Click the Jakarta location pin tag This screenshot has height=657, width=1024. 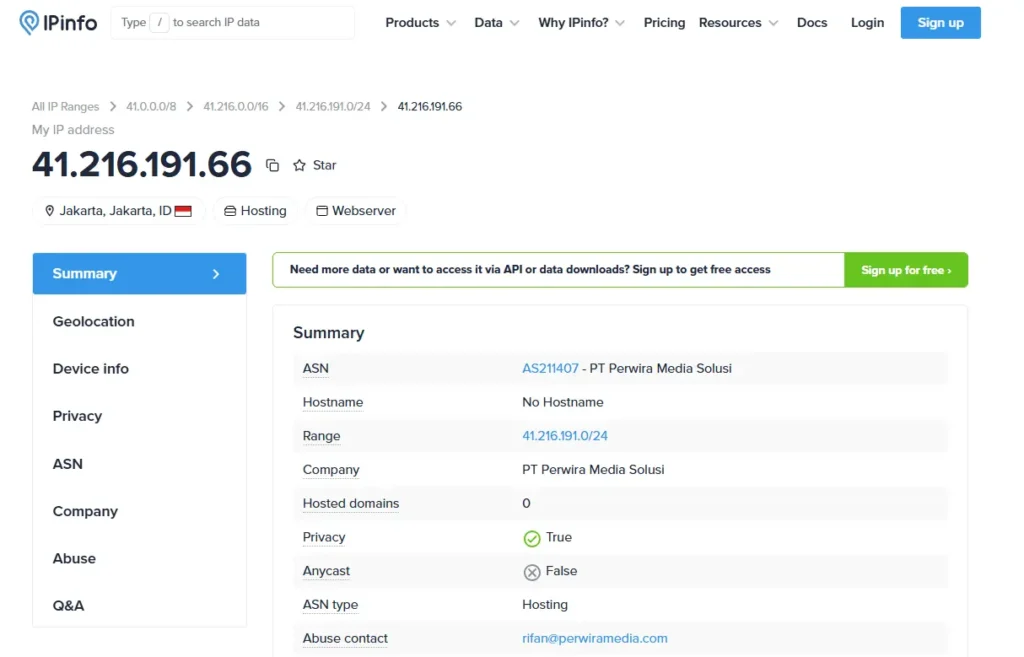point(118,211)
